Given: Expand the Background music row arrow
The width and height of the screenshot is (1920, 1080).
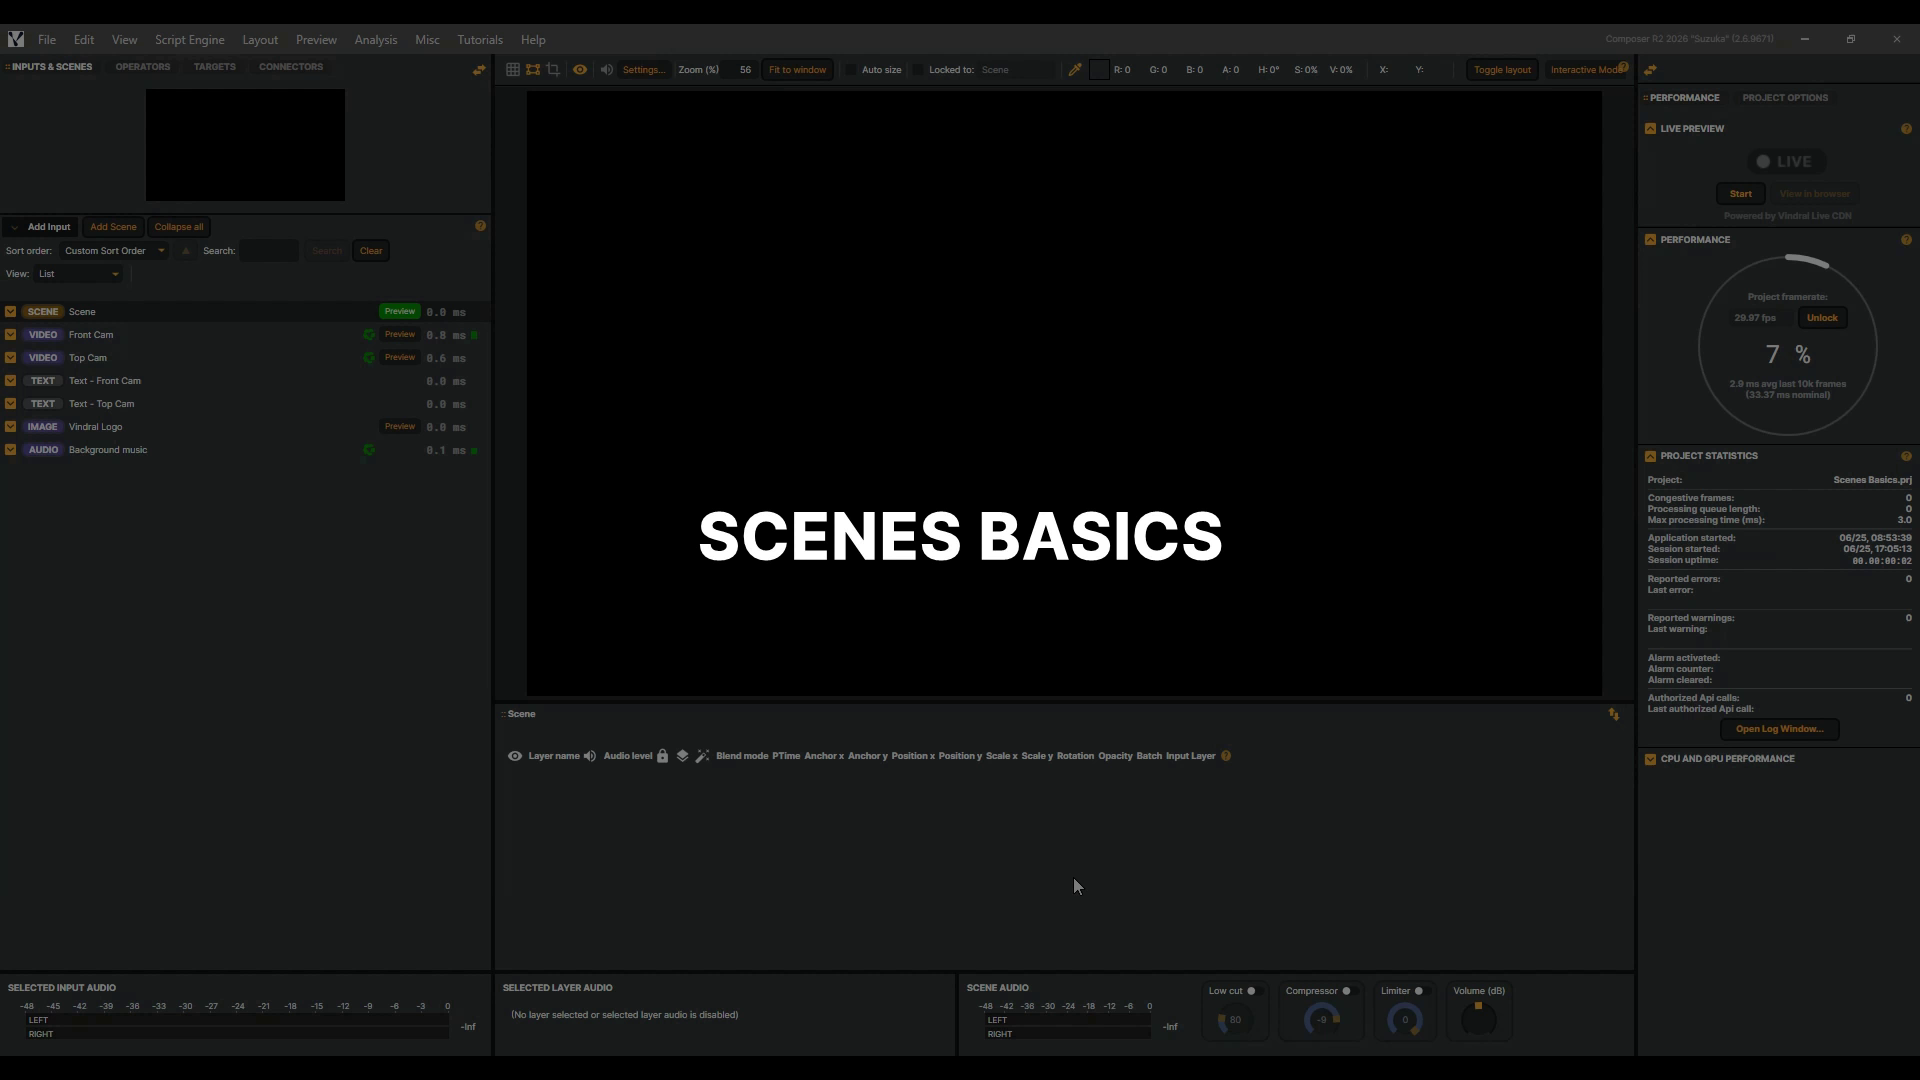Looking at the screenshot, I should tap(10, 450).
